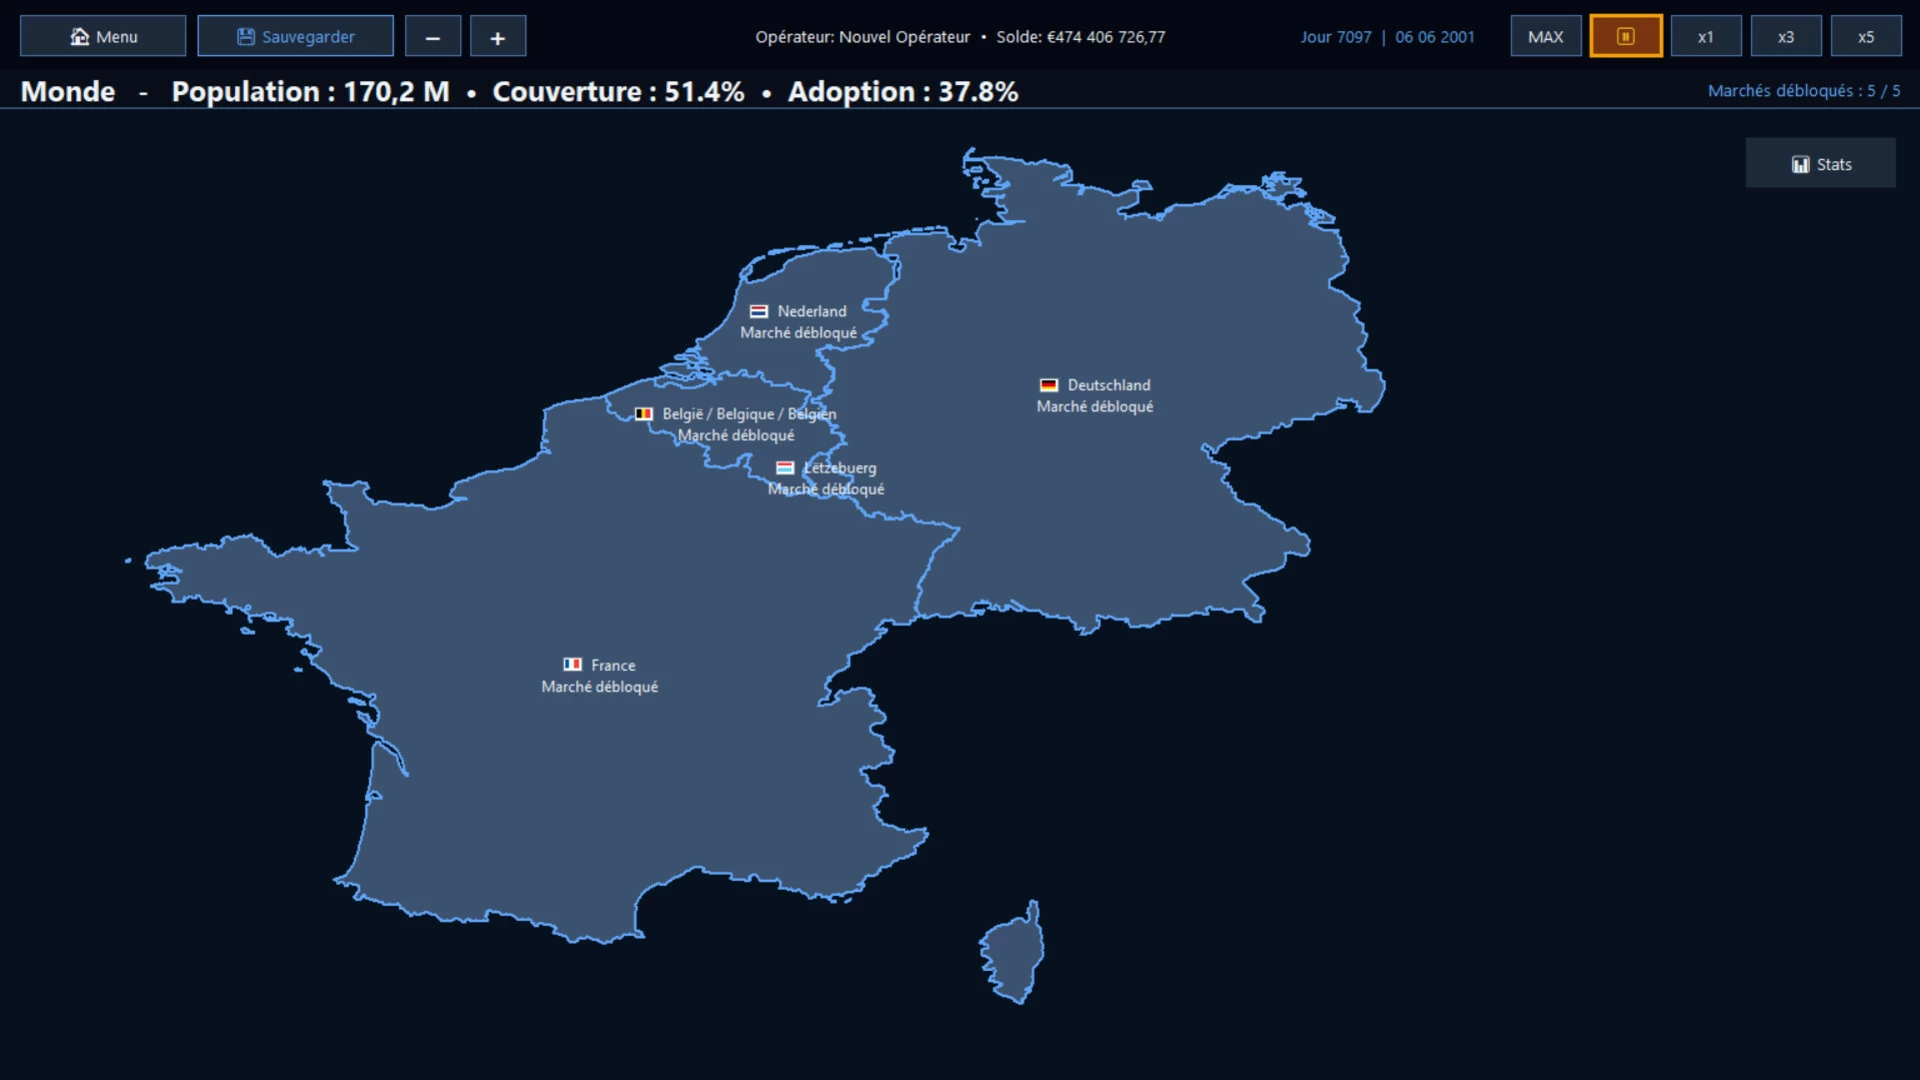Image resolution: width=1920 pixels, height=1080 pixels.
Task: Set game speed to x1
Action: click(1706, 36)
